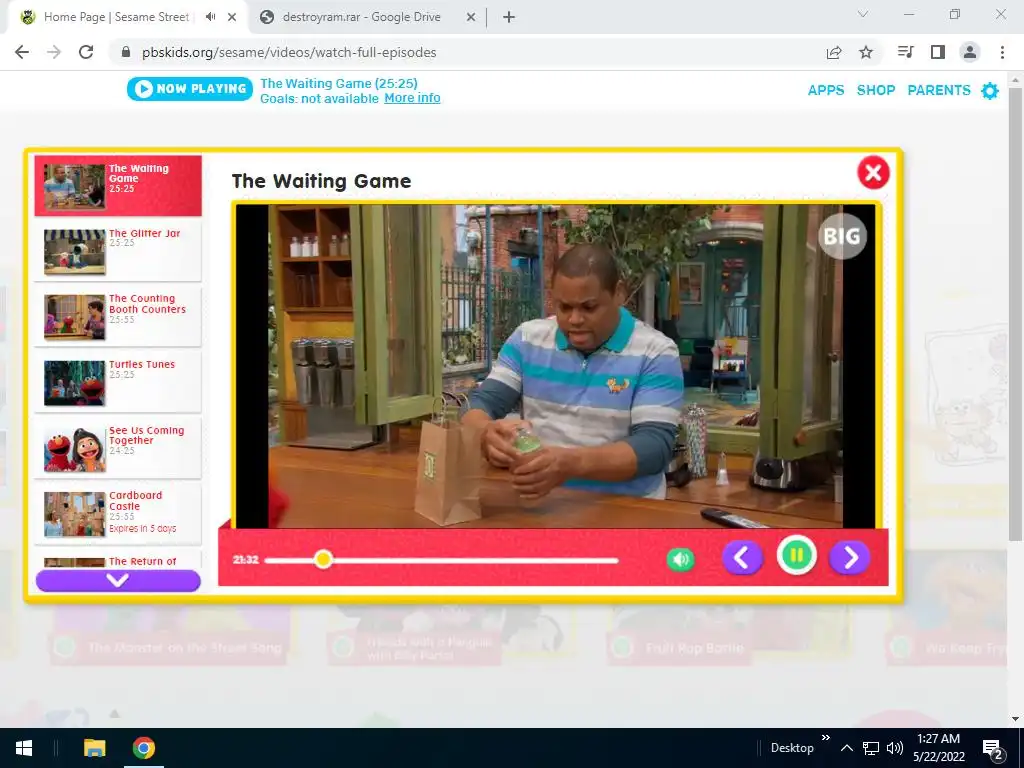Click the address bar URL
Screen dimensions: 1024x768
click(289, 52)
